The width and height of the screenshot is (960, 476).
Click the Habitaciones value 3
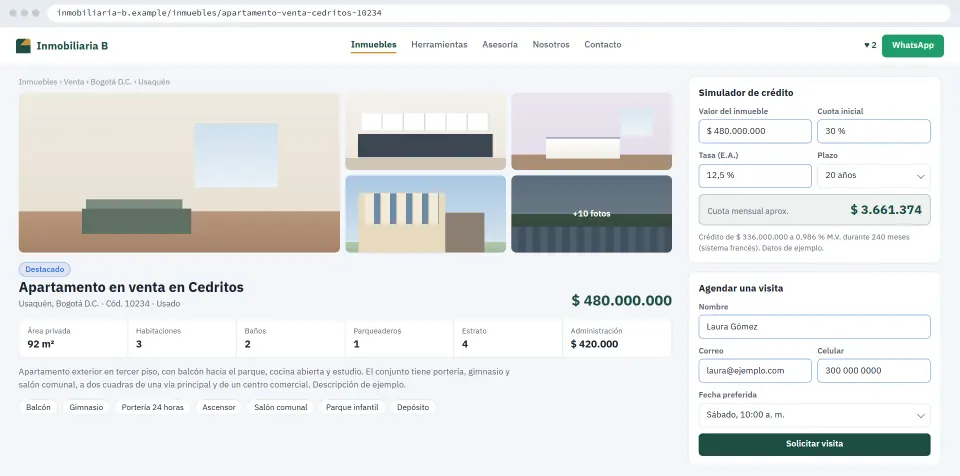(x=139, y=344)
